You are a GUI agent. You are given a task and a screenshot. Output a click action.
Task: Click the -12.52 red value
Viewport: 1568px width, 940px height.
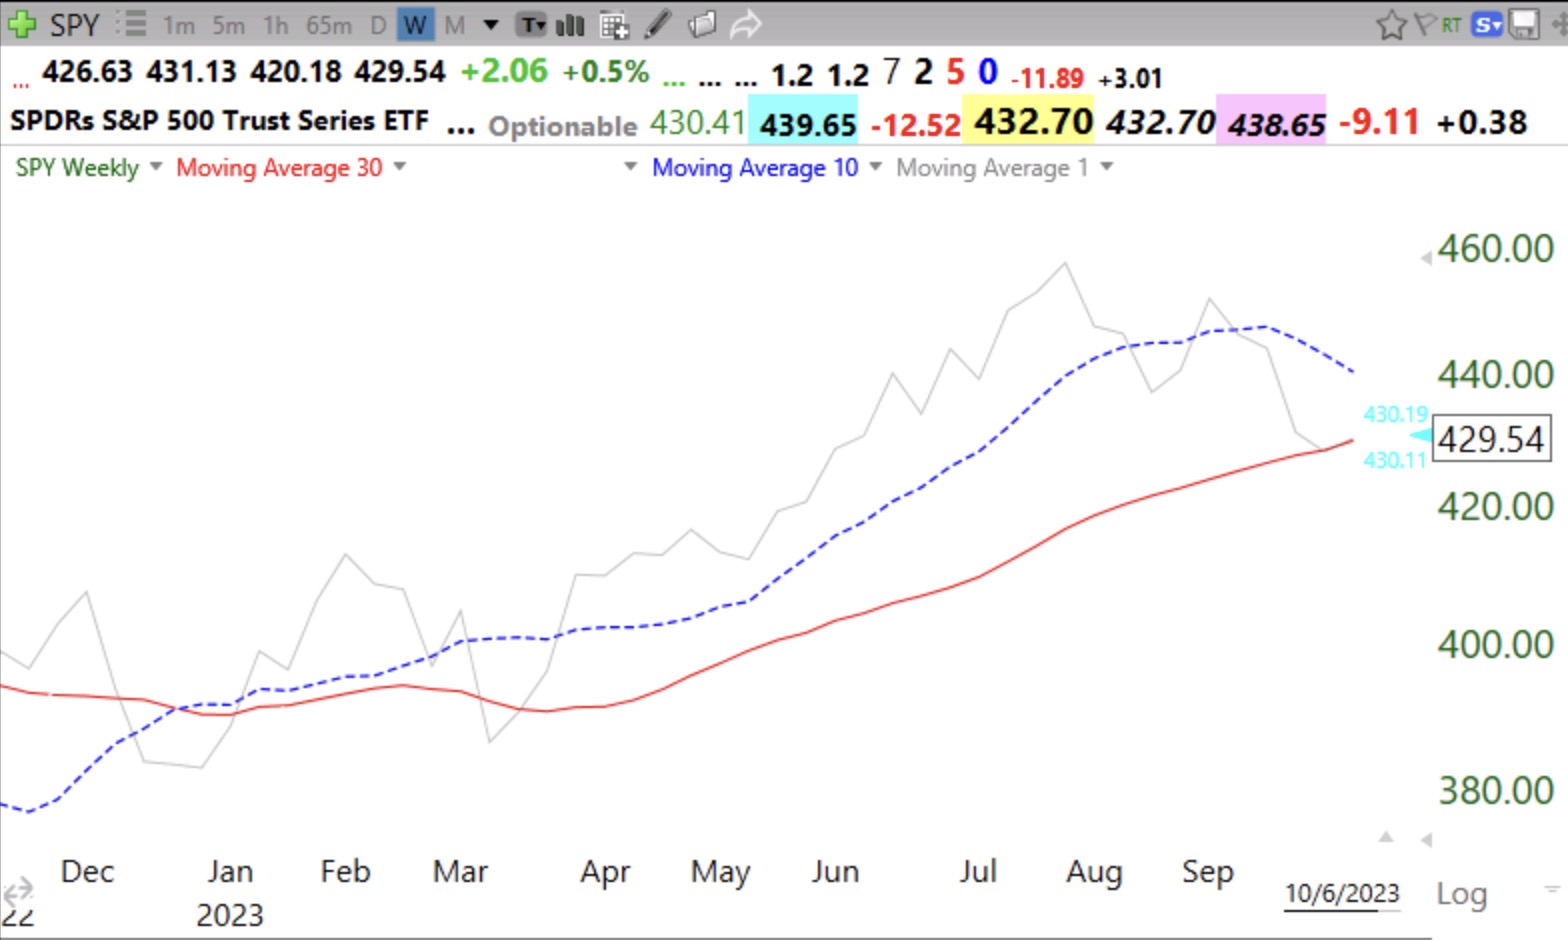(x=915, y=125)
